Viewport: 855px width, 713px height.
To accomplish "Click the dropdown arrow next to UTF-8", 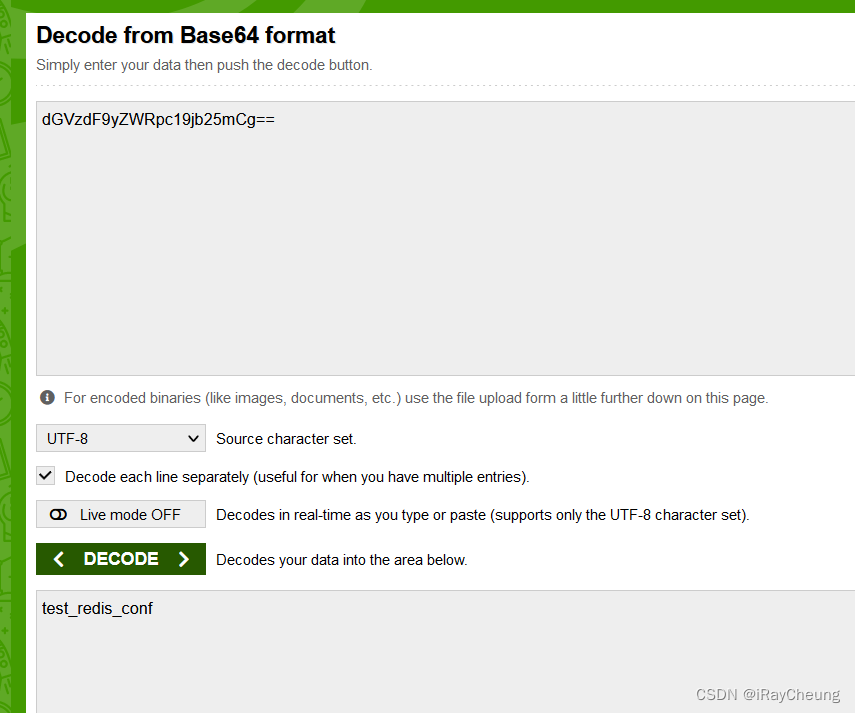I will coord(193,438).
